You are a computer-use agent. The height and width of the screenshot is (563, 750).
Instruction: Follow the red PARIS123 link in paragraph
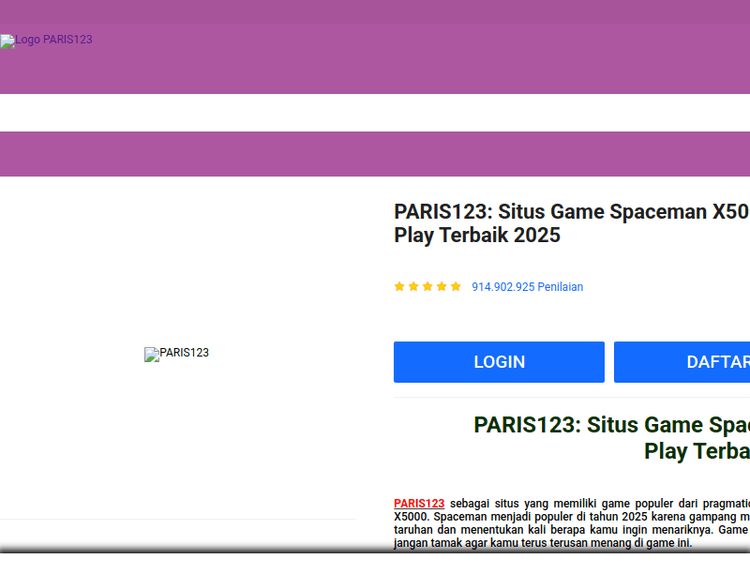419,504
